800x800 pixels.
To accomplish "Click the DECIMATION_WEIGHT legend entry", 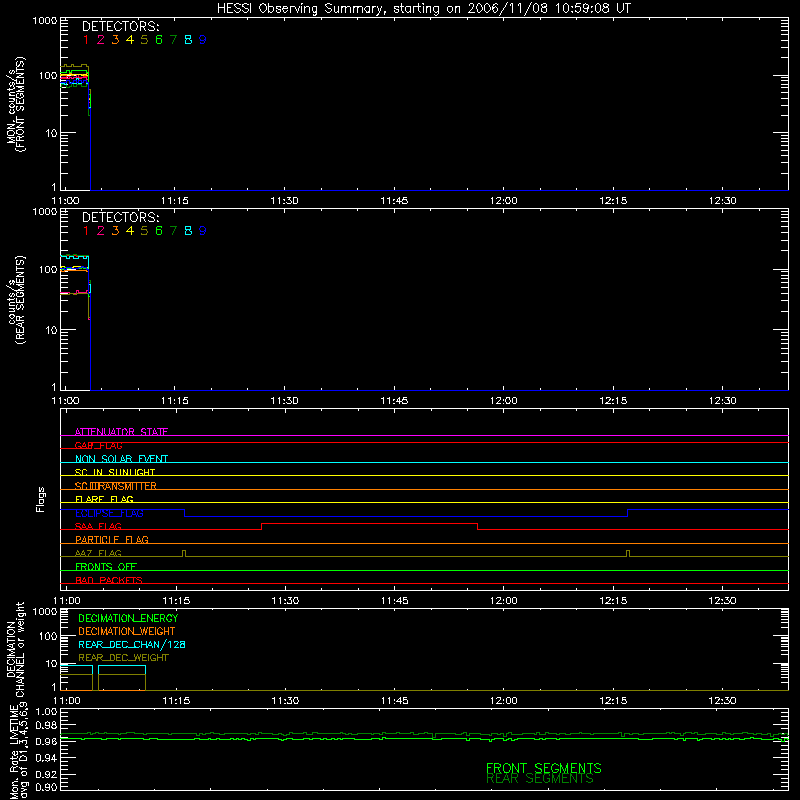I will 127,631.
